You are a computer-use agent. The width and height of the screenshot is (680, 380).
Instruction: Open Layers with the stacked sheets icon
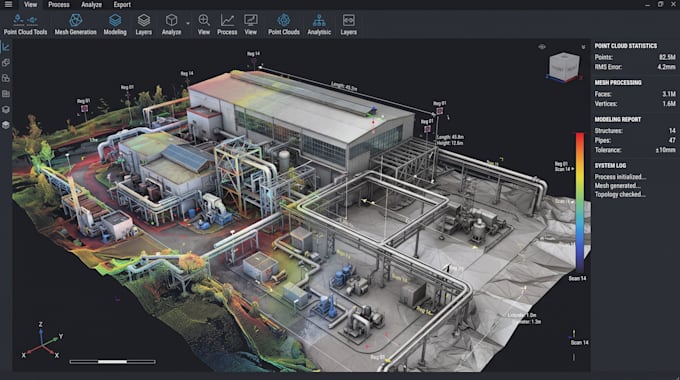point(144,25)
